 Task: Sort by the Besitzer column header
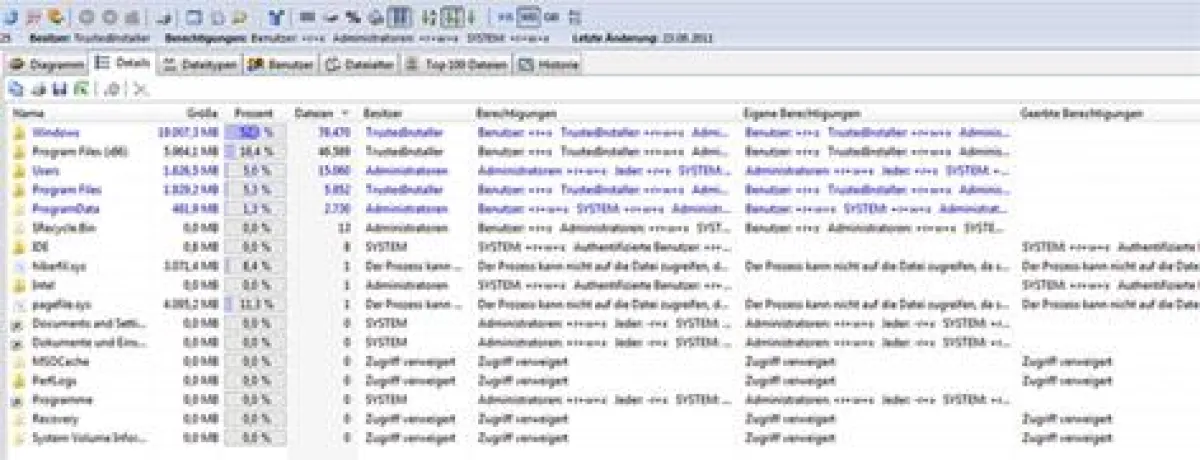click(382, 114)
